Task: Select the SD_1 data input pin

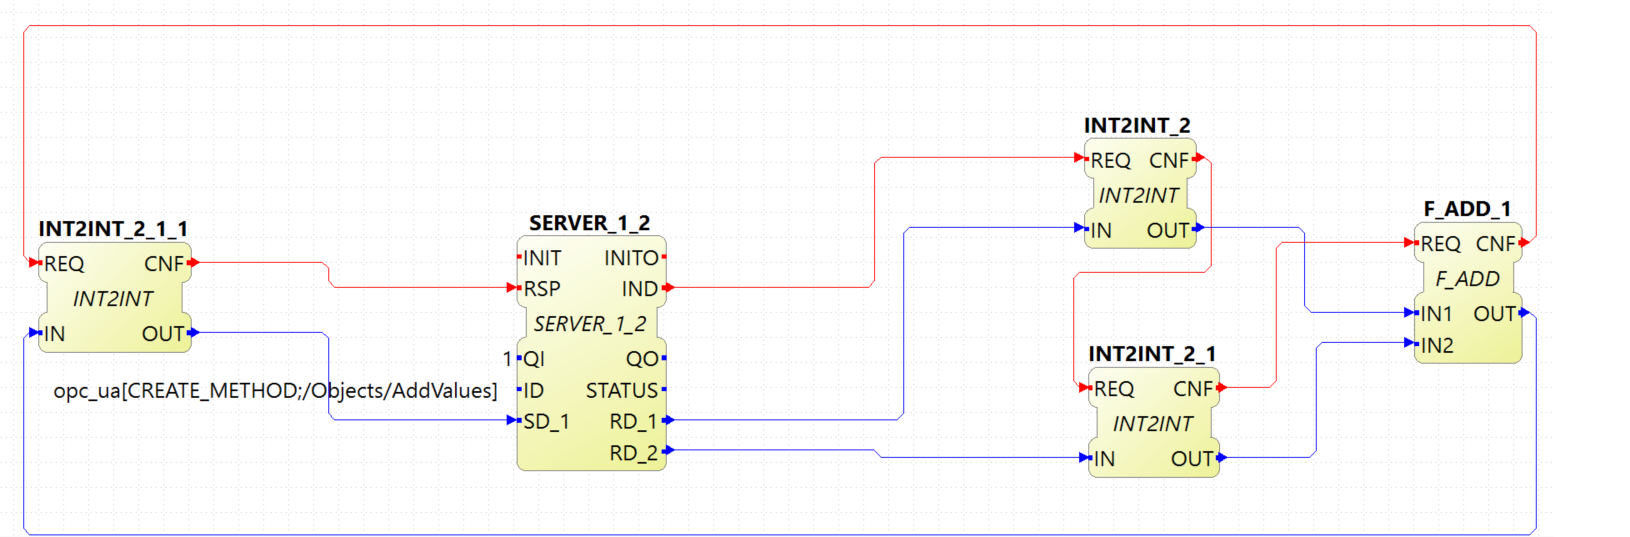Action: pos(545,421)
